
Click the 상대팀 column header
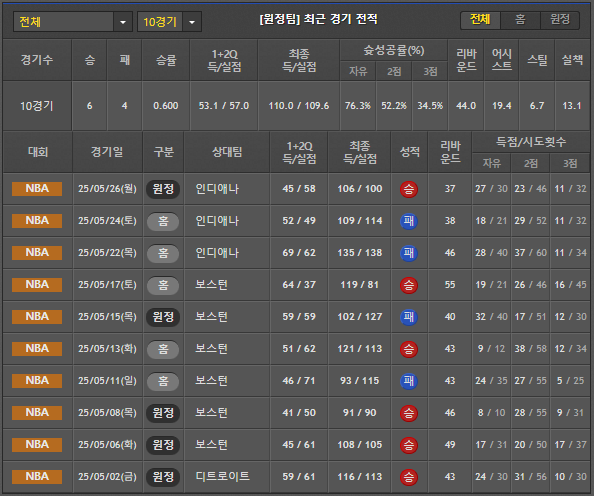(x=227, y=152)
